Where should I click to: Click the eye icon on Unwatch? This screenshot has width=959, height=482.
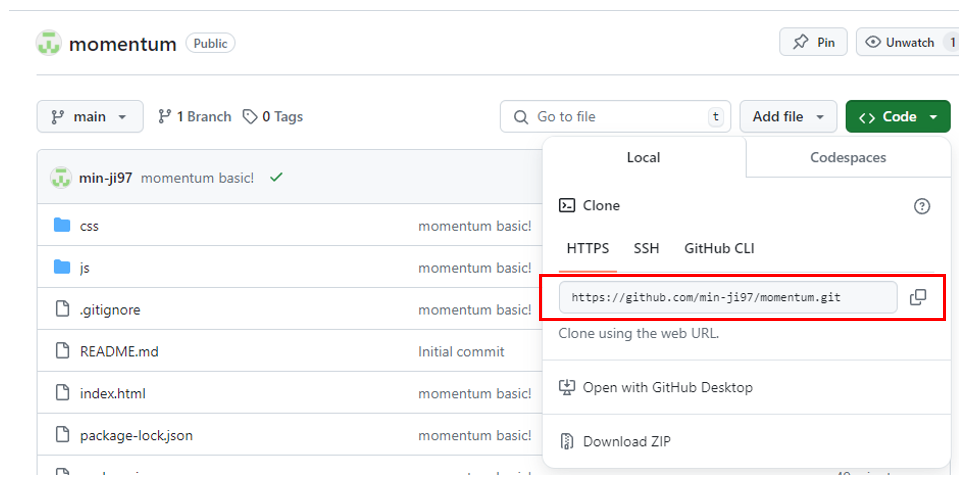pyautogui.click(x=873, y=42)
